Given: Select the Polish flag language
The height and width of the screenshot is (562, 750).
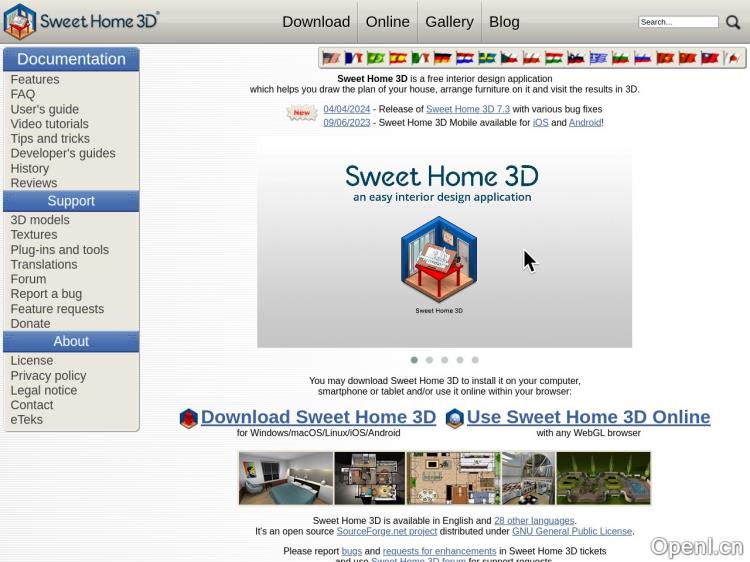Looking at the screenshot, I should pyautogui.click(x=531, y=58).
